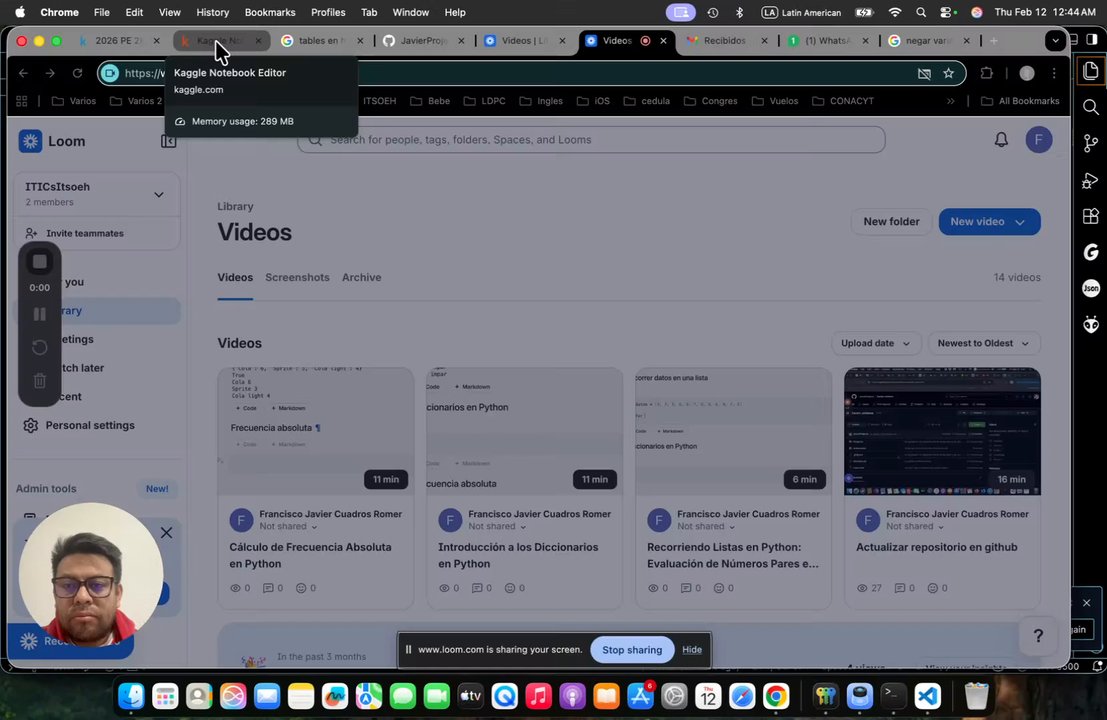
Task: Focus the Loom search field
Action: pos(591,140)
